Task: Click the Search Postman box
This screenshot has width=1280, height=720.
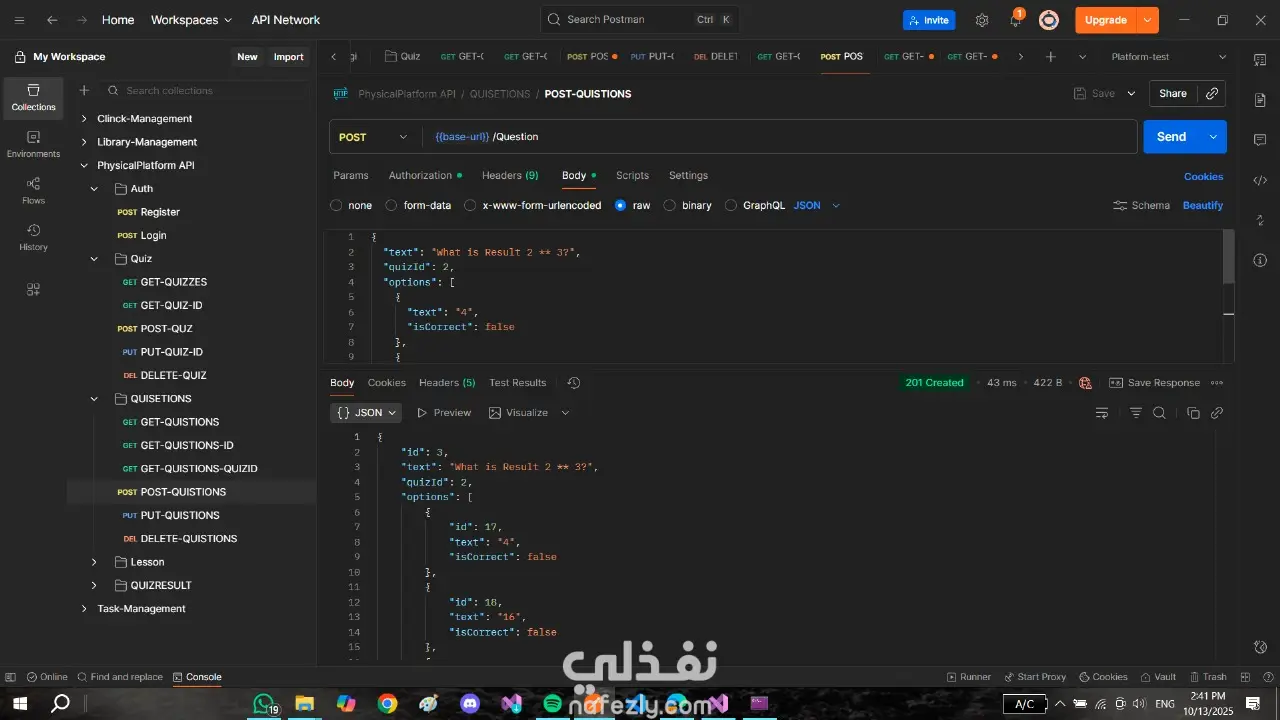Action: click(640, 20)
